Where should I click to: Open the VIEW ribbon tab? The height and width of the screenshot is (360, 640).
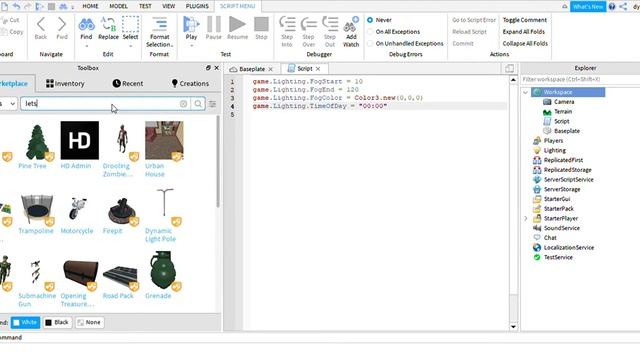(169, 6)
